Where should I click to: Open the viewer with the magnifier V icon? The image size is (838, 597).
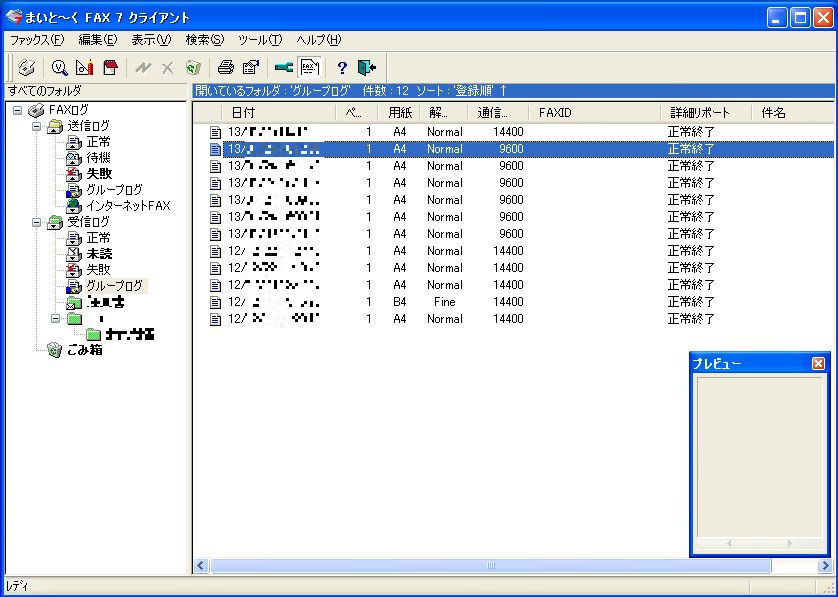(x=59, y=67)
